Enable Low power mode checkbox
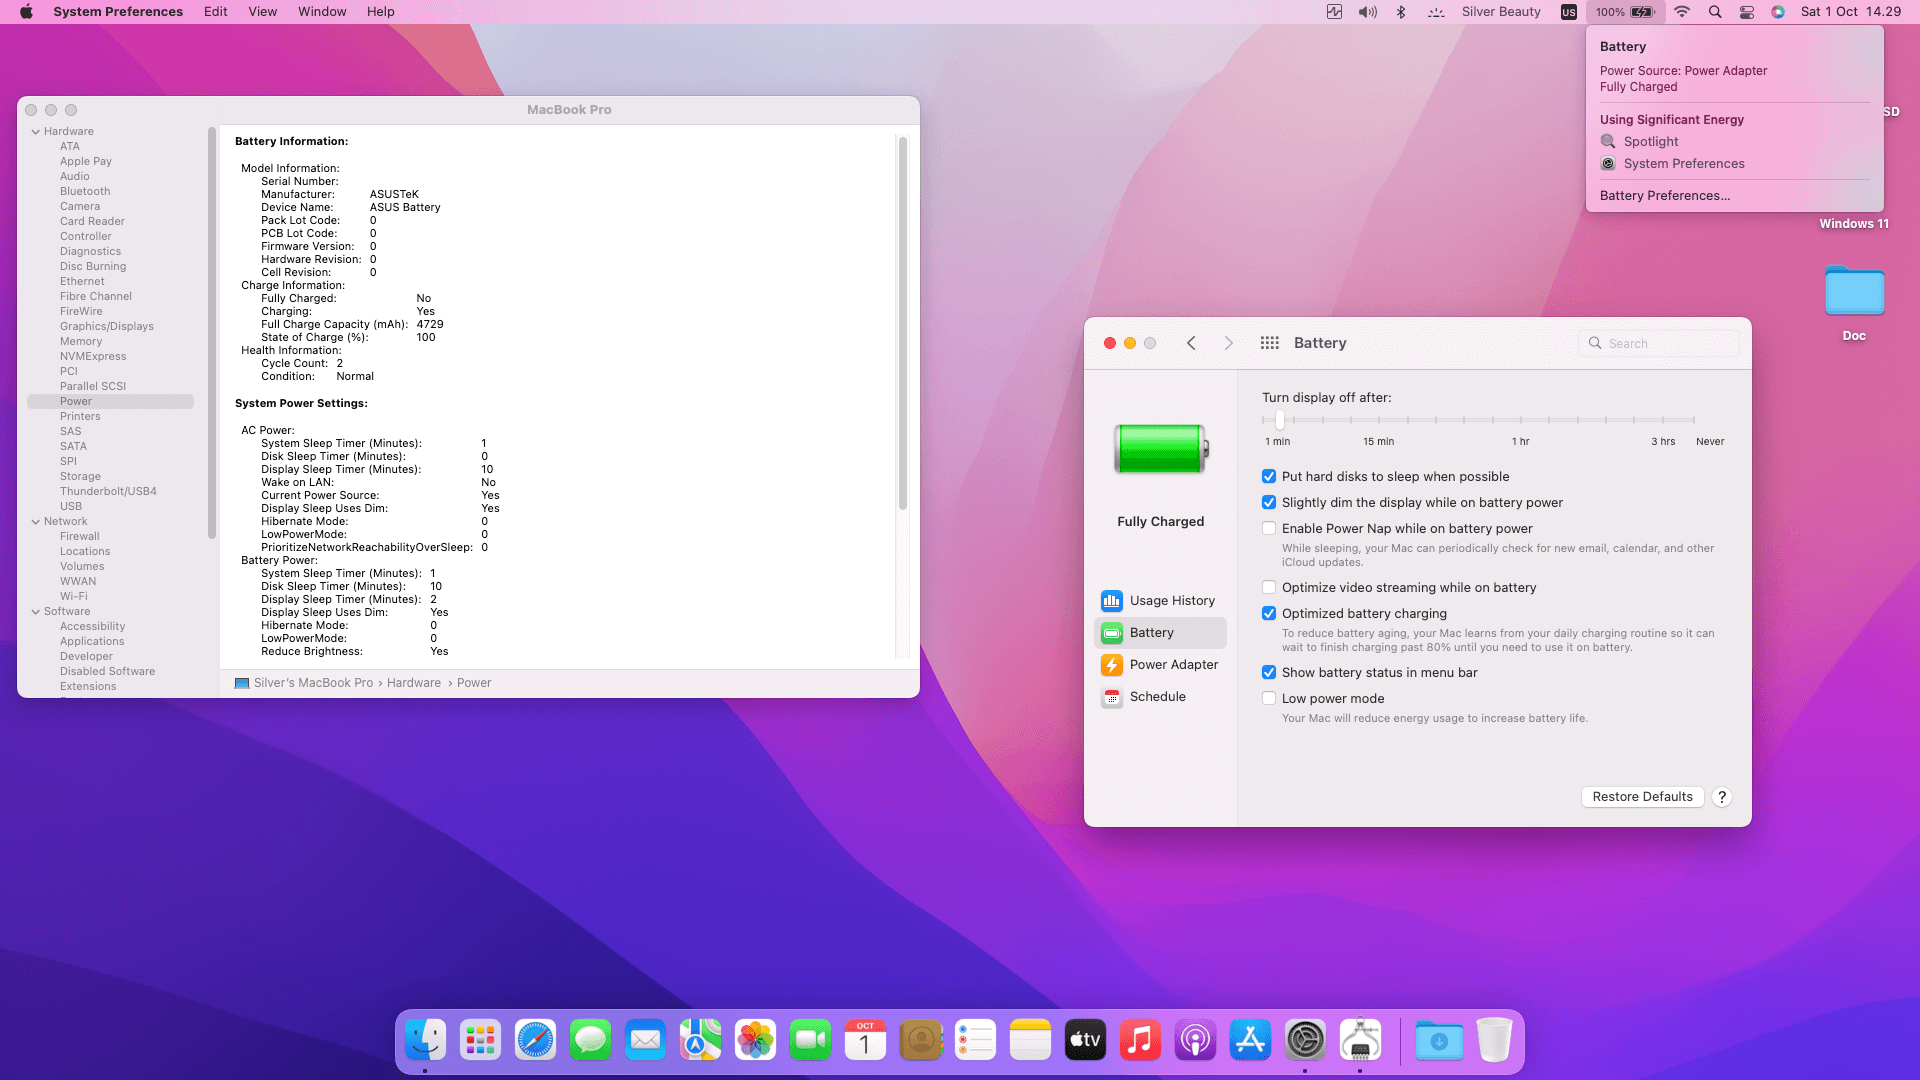This screenshot has width=1920, height=1080. click(x=1269, y=699)
